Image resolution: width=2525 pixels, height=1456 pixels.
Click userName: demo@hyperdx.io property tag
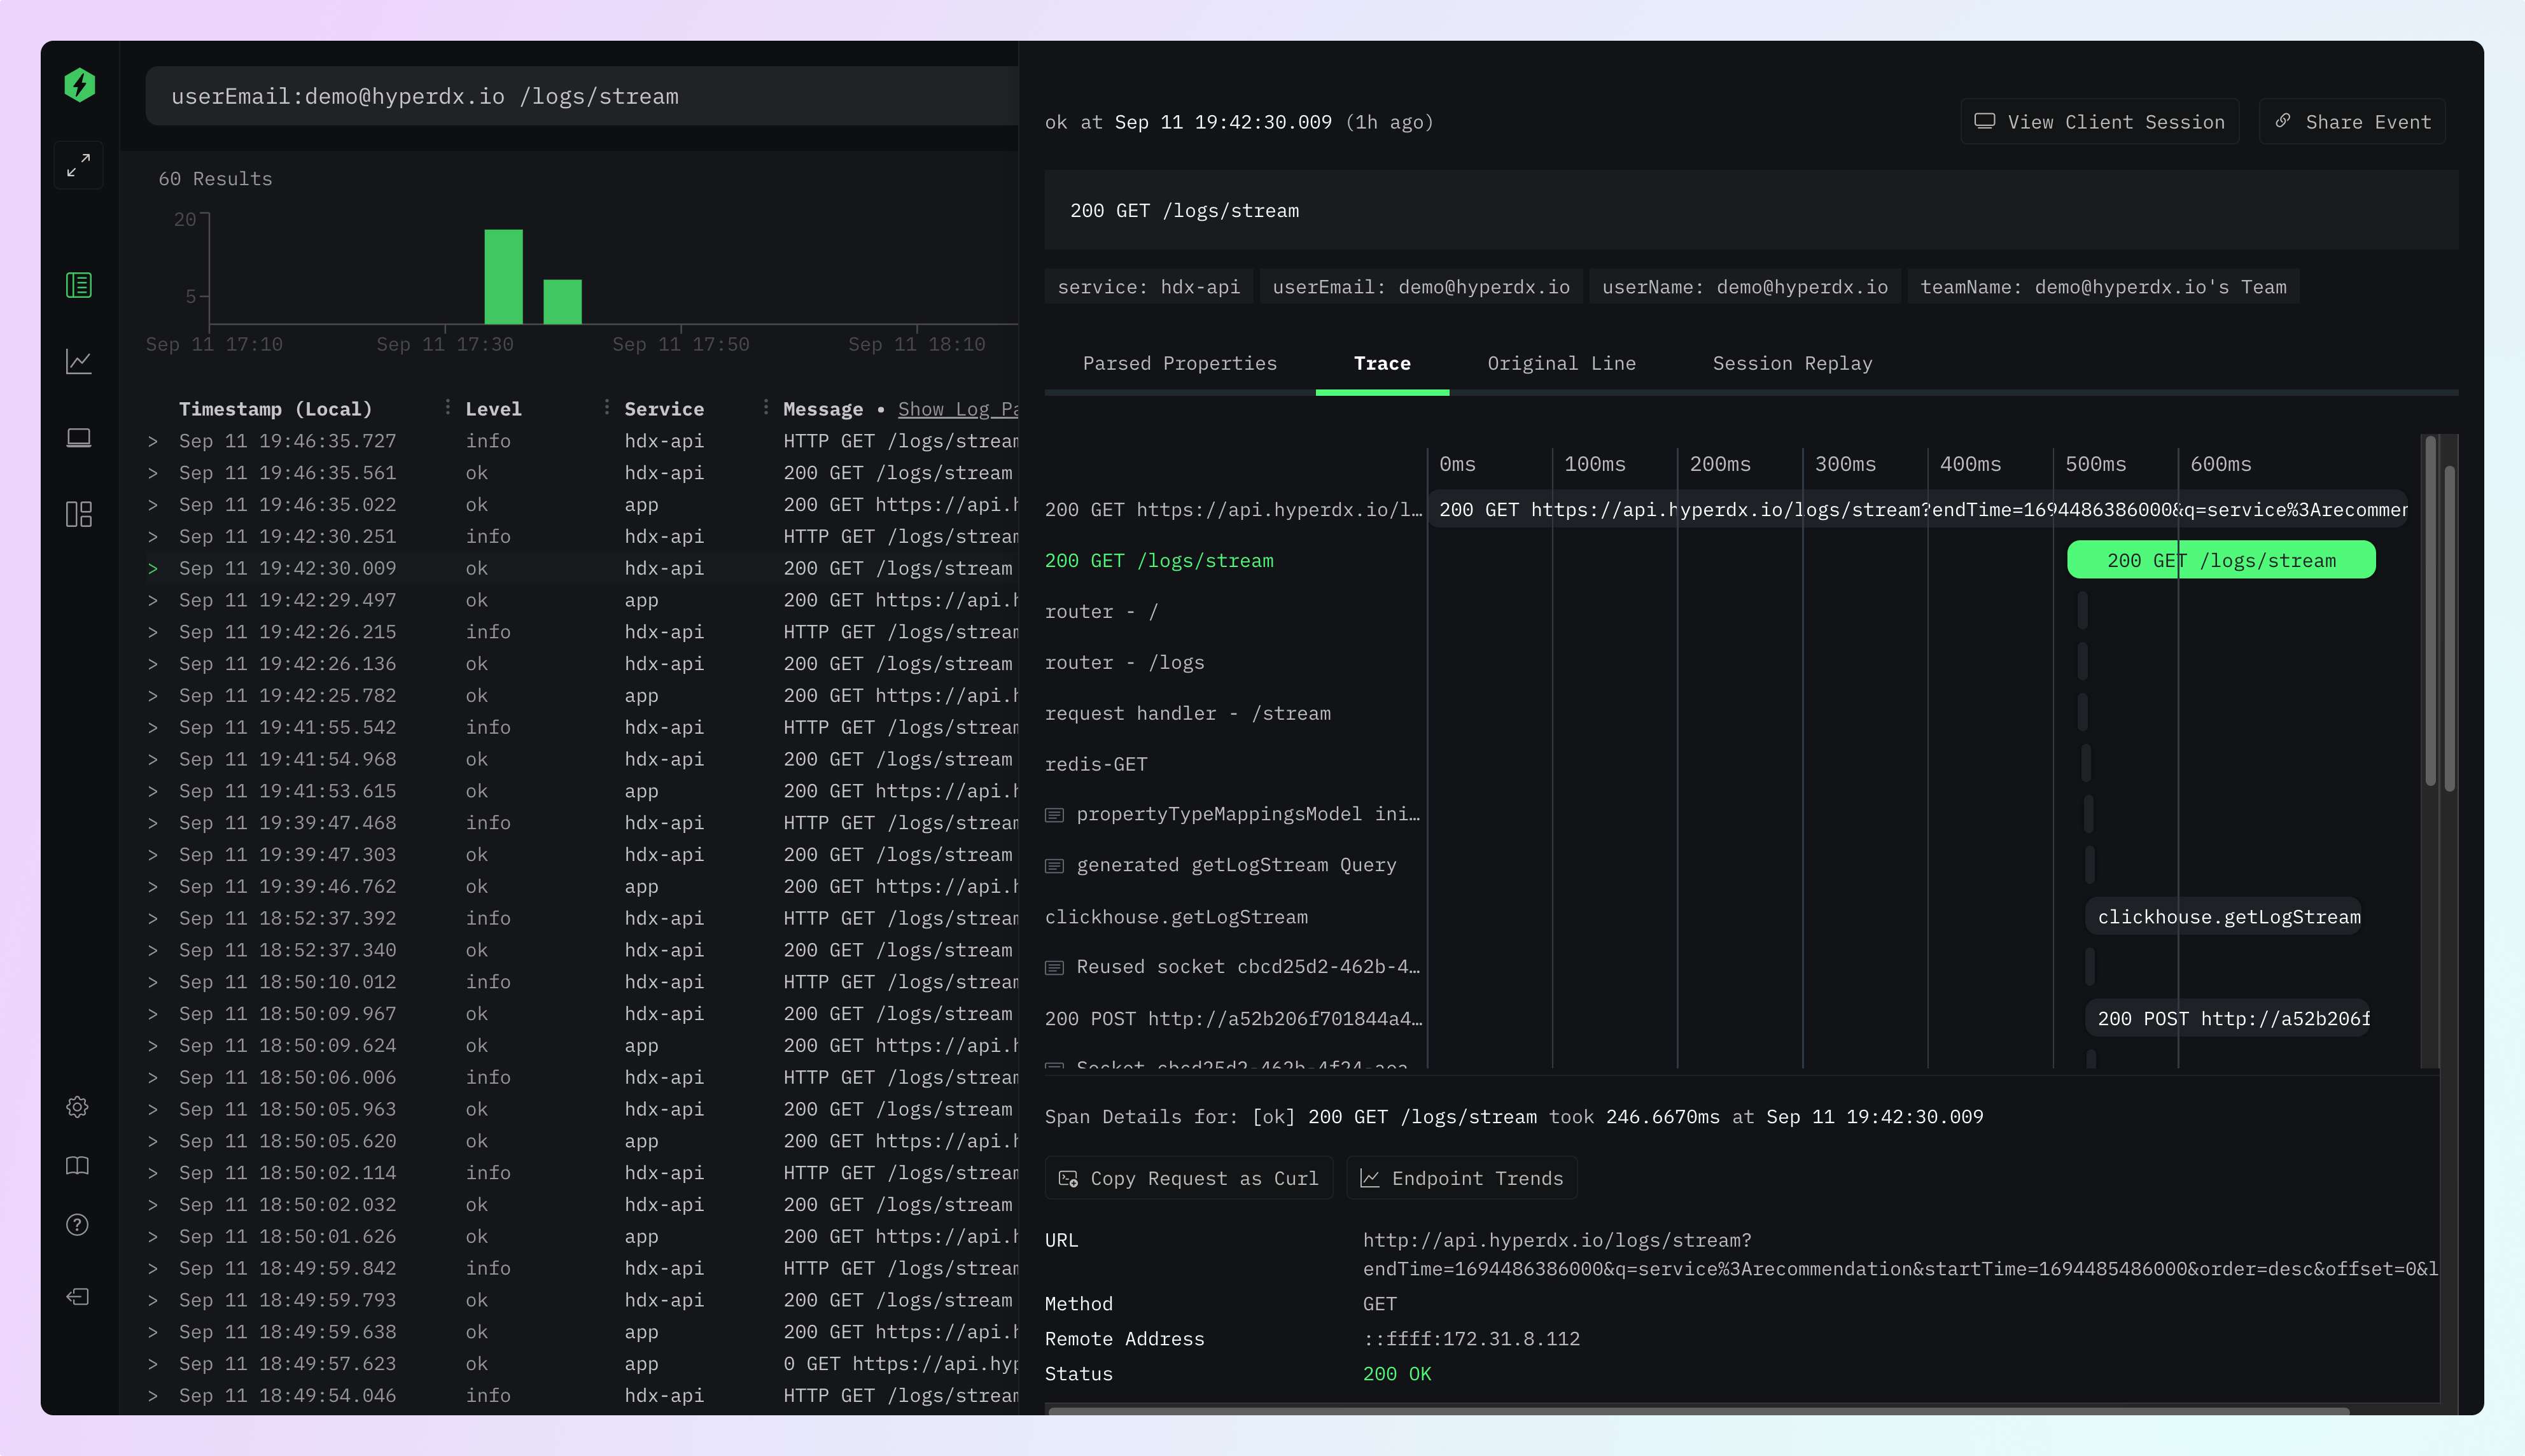pyautogui.click(x=1744, y=287)
